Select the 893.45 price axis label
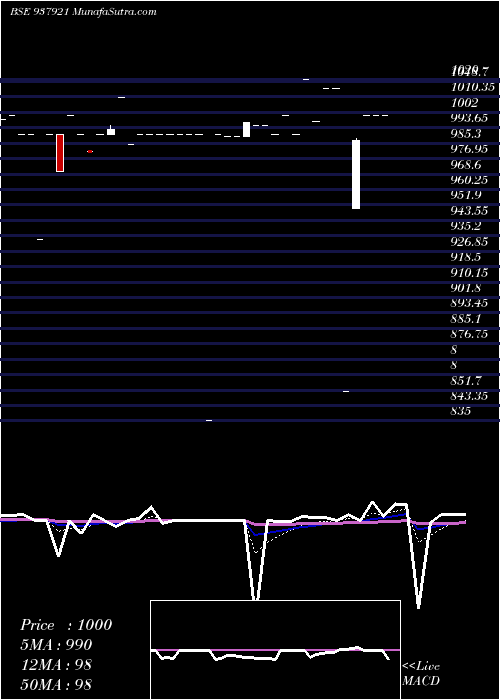Screen dimensions: 500x700 (469, 303)
